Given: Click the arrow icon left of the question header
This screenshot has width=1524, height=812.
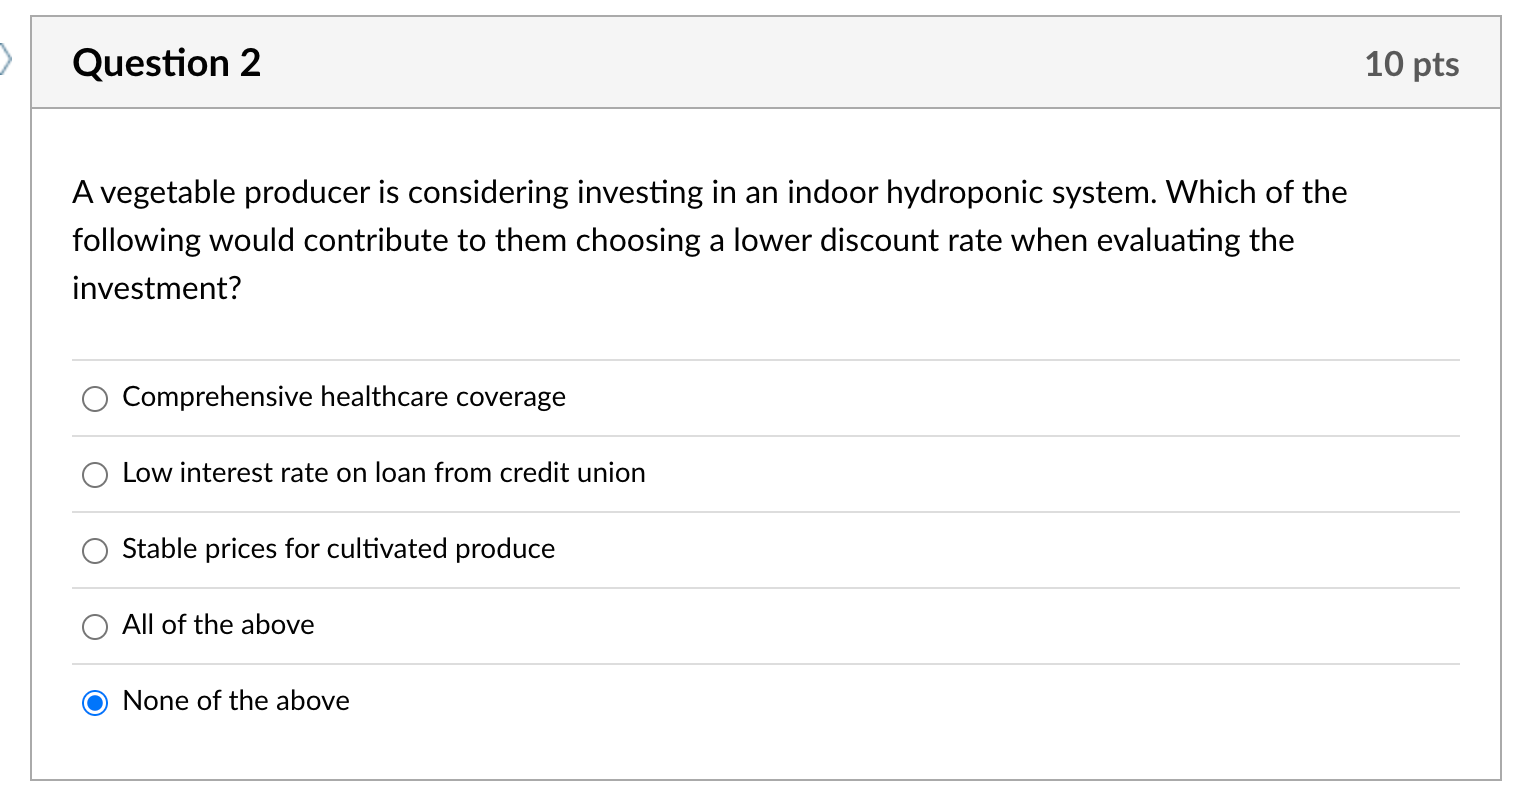Looking at the screenshot, I should pos(6,60).
